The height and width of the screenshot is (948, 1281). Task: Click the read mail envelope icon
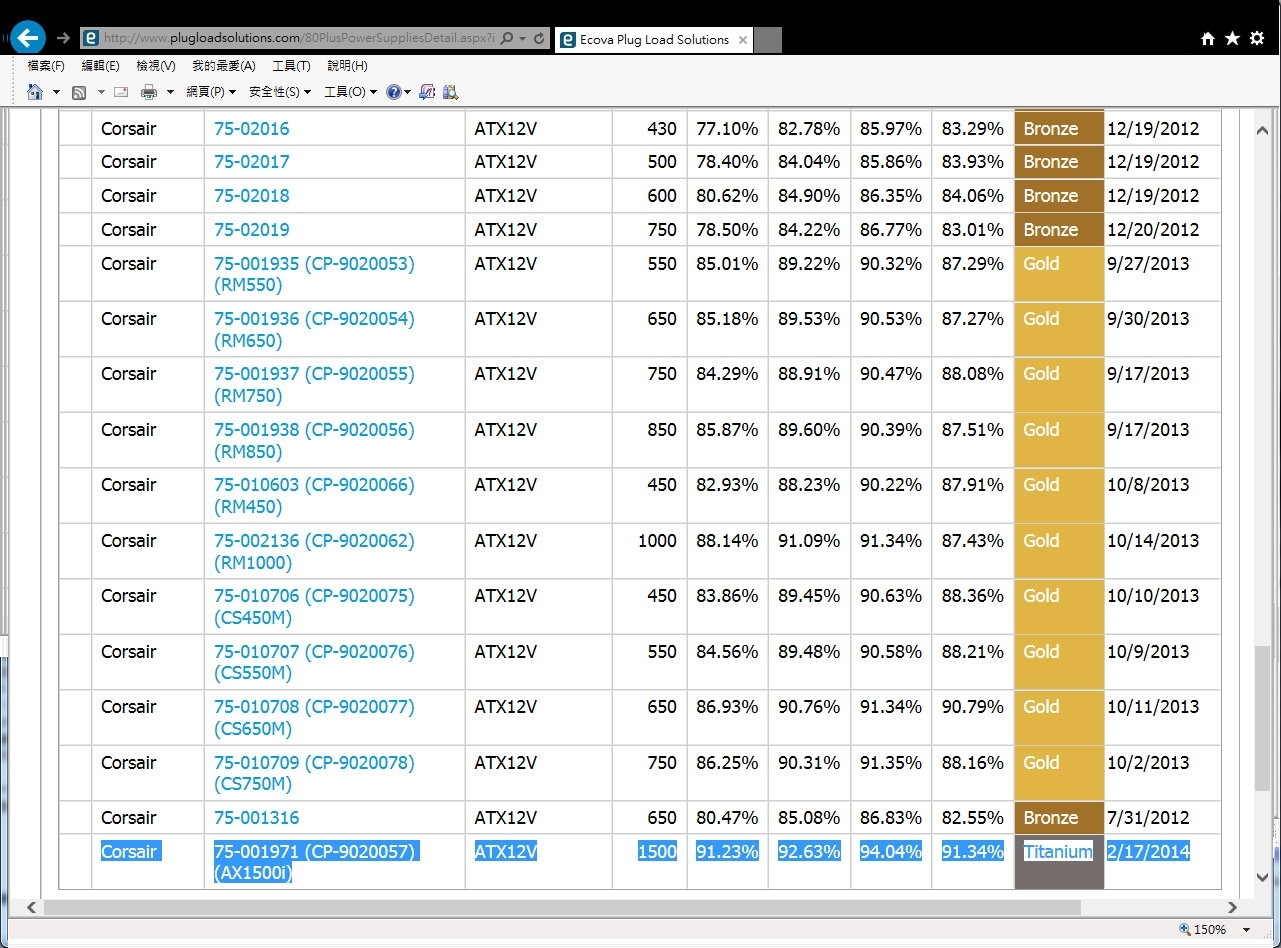121,92
